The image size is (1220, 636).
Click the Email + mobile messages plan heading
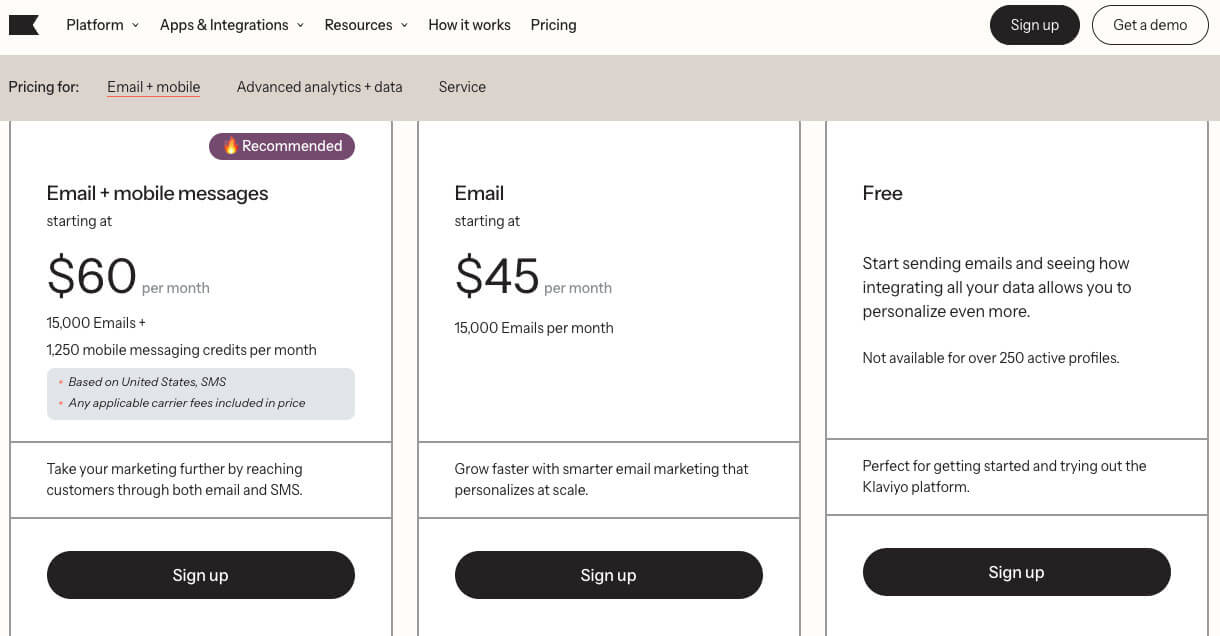pyautogui.click(x=157, y=193)
